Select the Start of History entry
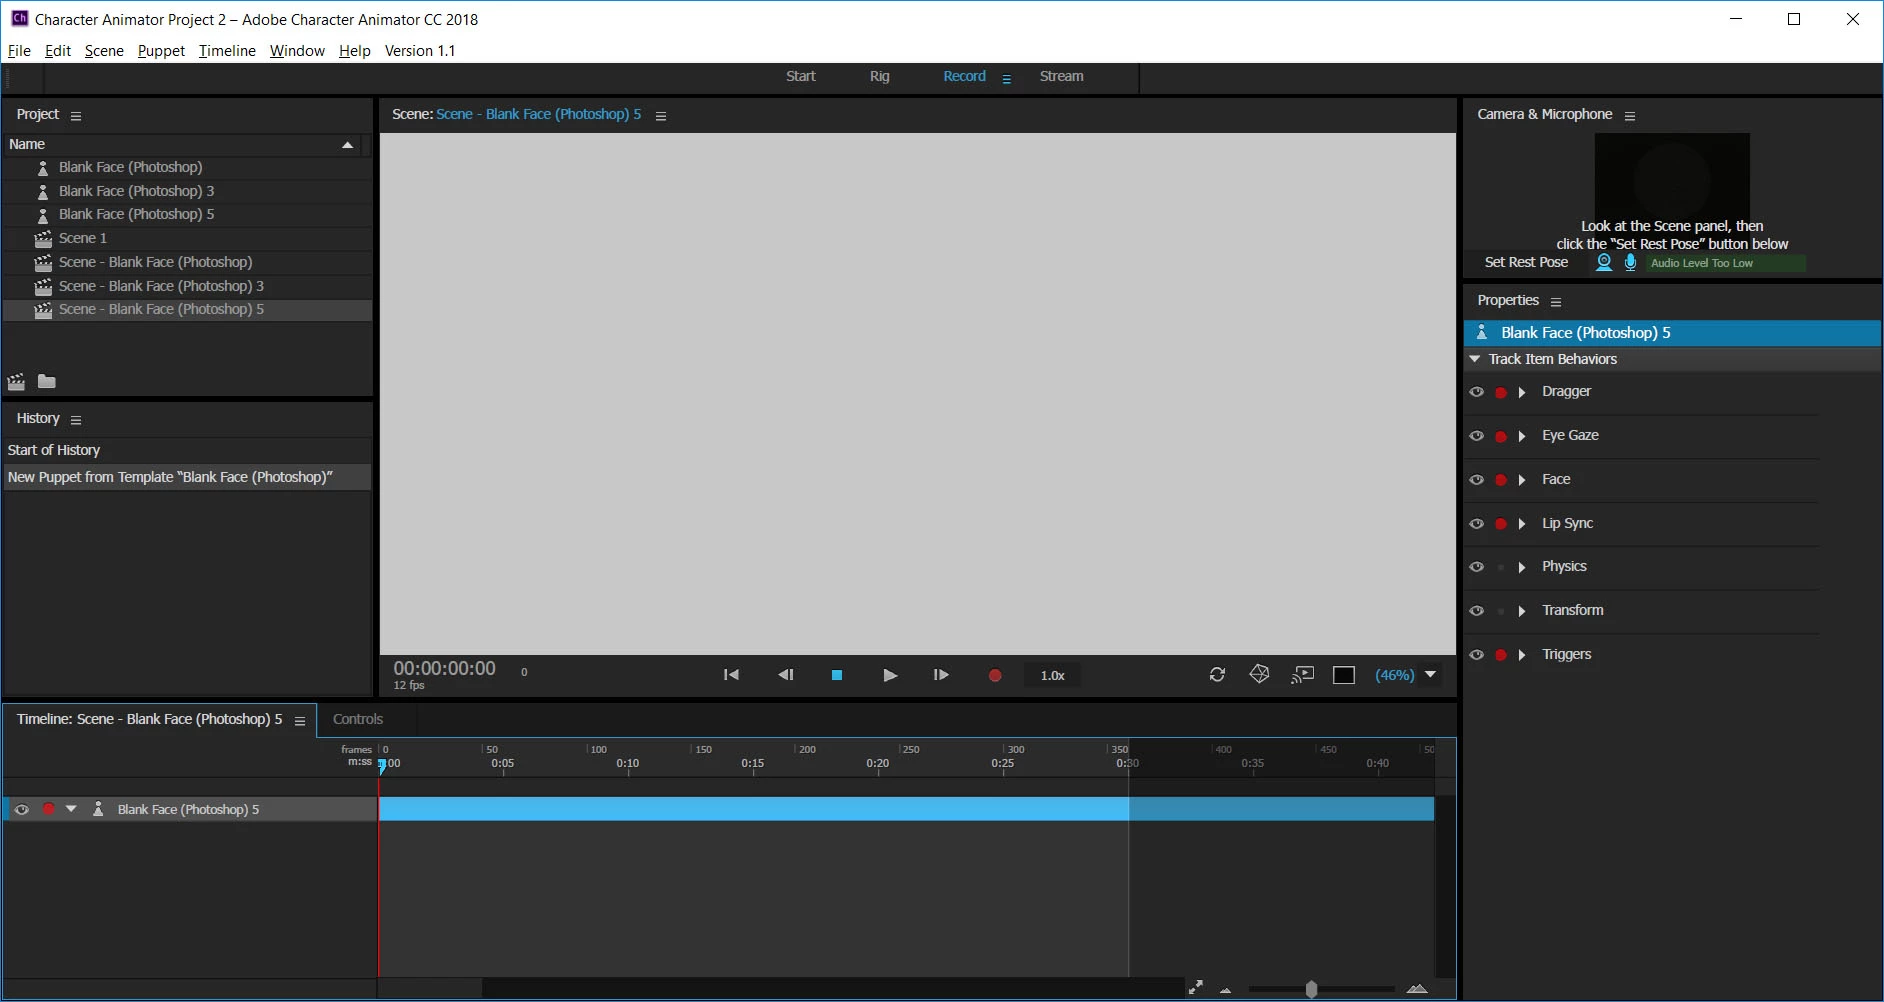This screenshot has width=1884, height=1002. pyautogui.click(x=188, y=450)
